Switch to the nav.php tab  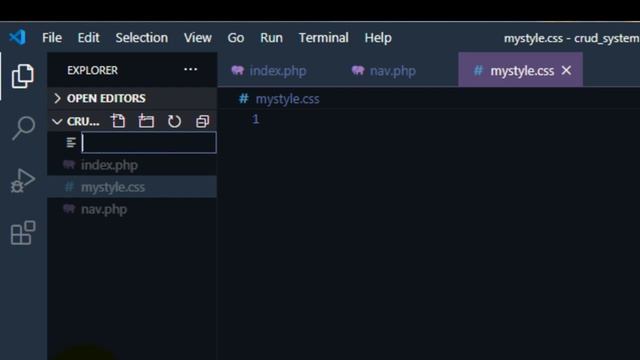[392, 70]
